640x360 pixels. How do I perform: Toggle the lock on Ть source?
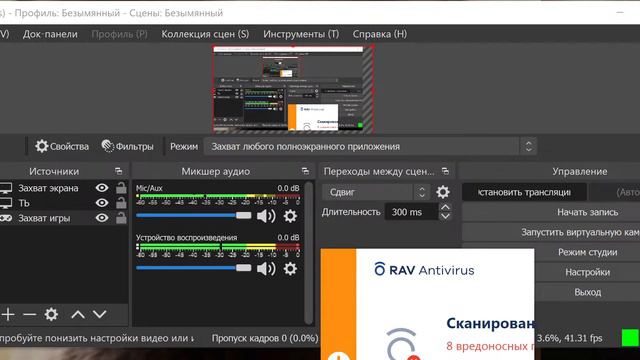[121, 203]
